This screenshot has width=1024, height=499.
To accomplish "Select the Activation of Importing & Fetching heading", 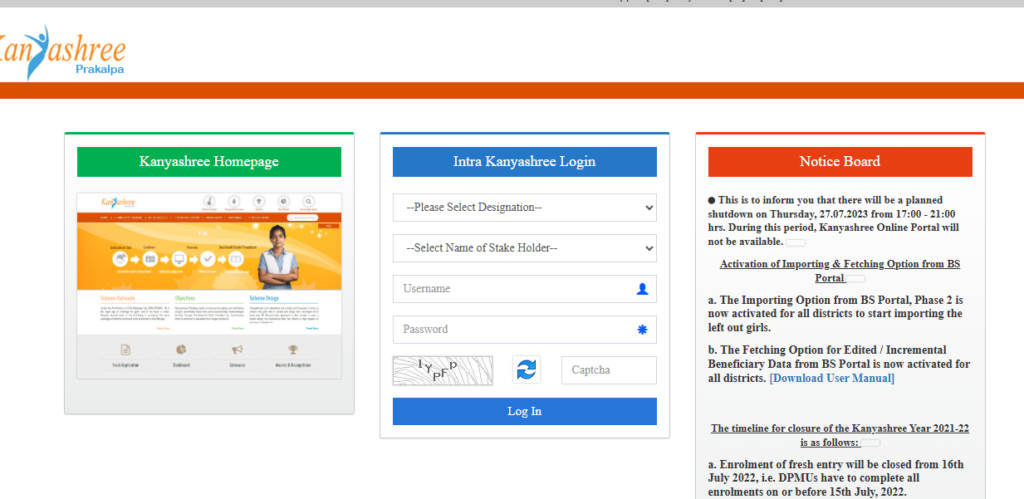I will point(840,271).
